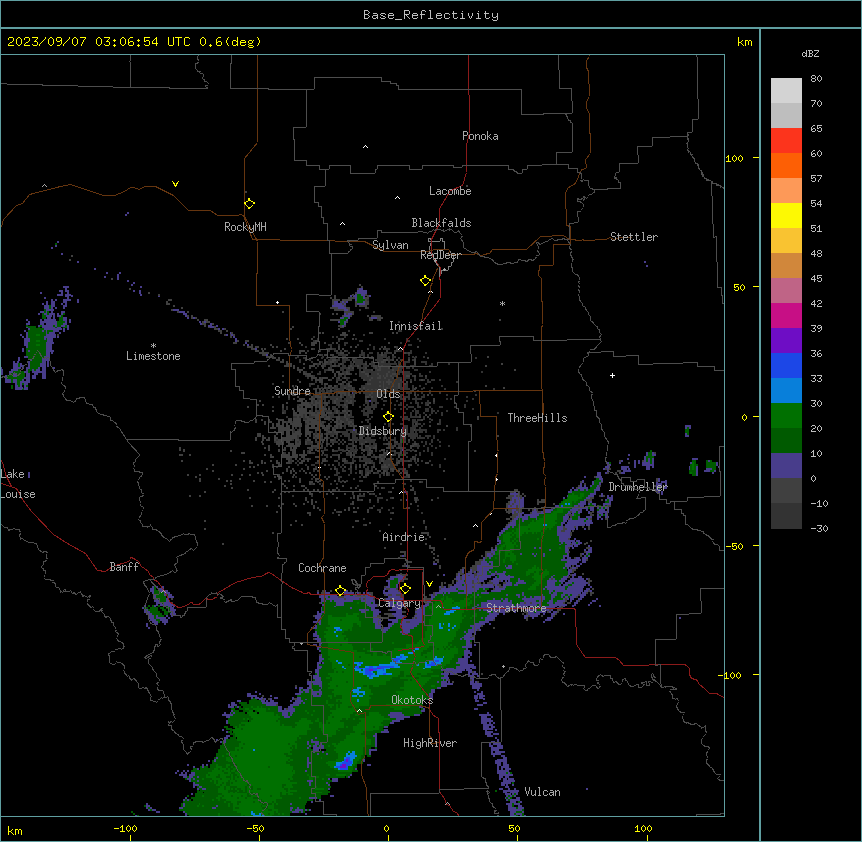Click the Drumheller label

(x=638, y=487)
